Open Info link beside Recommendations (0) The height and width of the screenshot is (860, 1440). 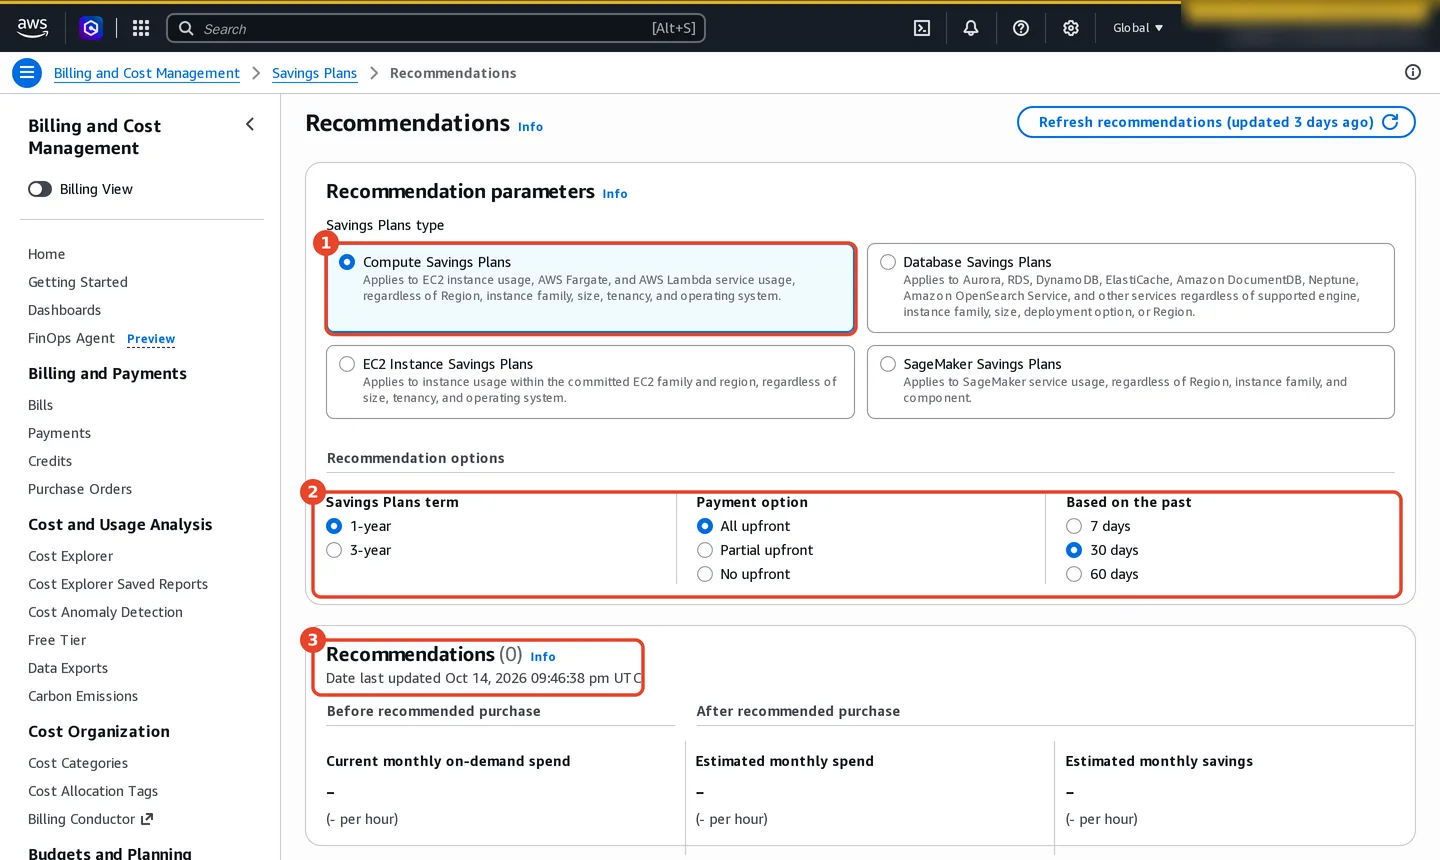[543, 657]
